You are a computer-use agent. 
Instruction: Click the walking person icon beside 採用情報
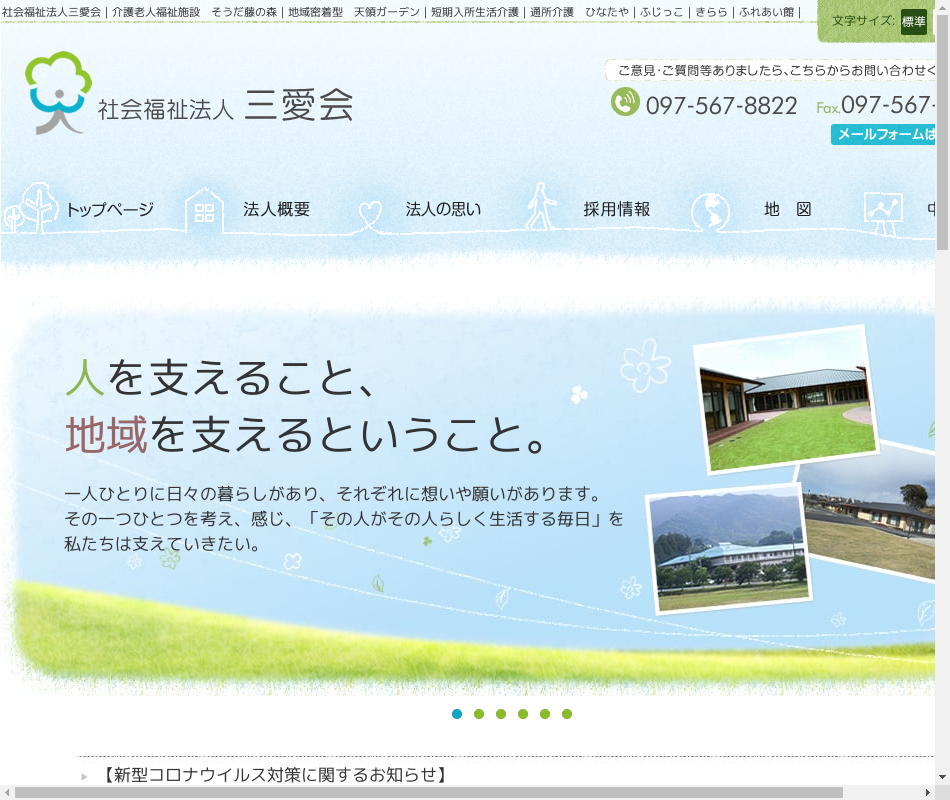(x=542, y=208)
